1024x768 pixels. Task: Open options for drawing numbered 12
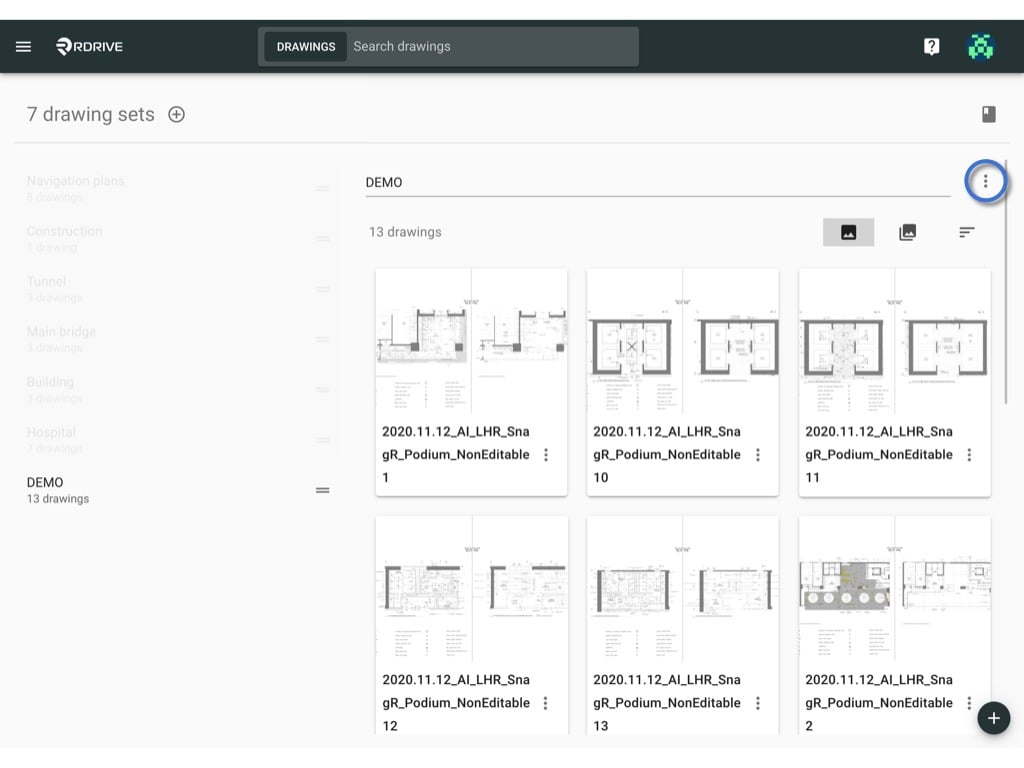[x=545, y=703]
